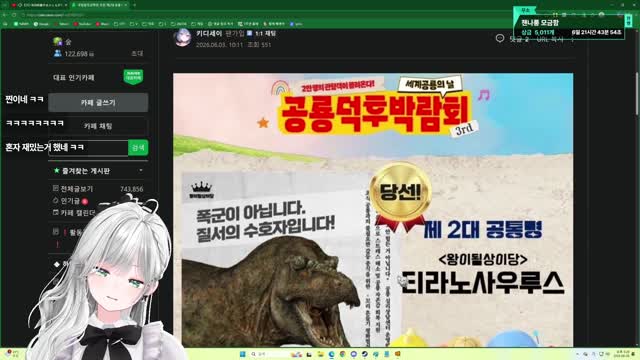The image size is (640, 360).
Task: Click the 초대 invite link
Action: pos(137,53)
